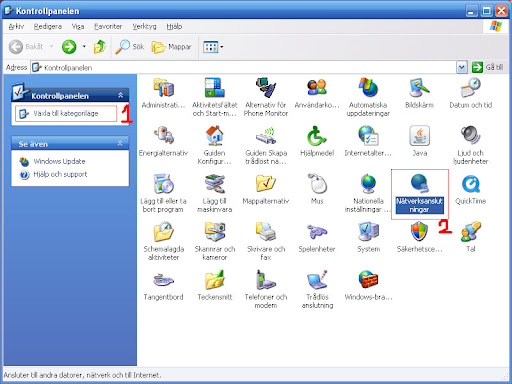
Task: Open Mappalternativ folder options icon
Action: tap(266, 189)
